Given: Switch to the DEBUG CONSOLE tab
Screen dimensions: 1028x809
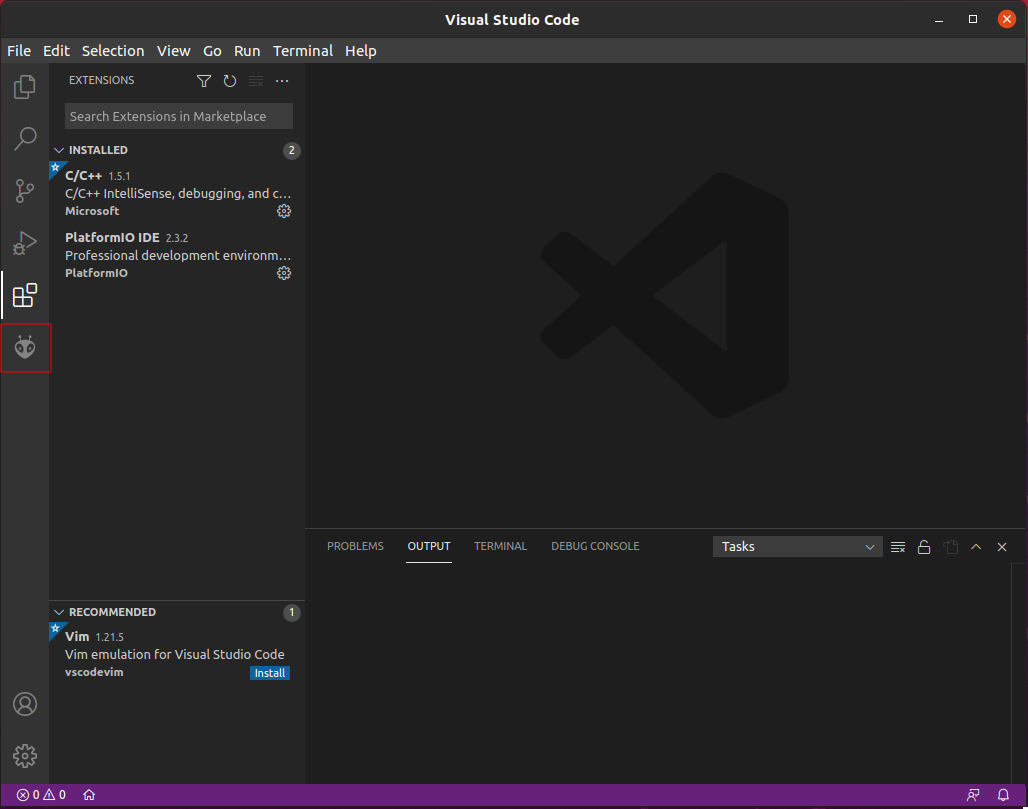Looking at the screenshot, I should 595,546.
